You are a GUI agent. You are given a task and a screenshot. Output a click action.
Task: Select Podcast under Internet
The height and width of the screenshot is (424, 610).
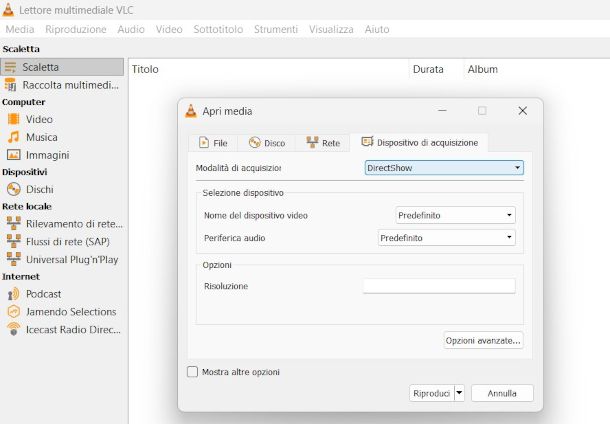click(x=62, y=294)
